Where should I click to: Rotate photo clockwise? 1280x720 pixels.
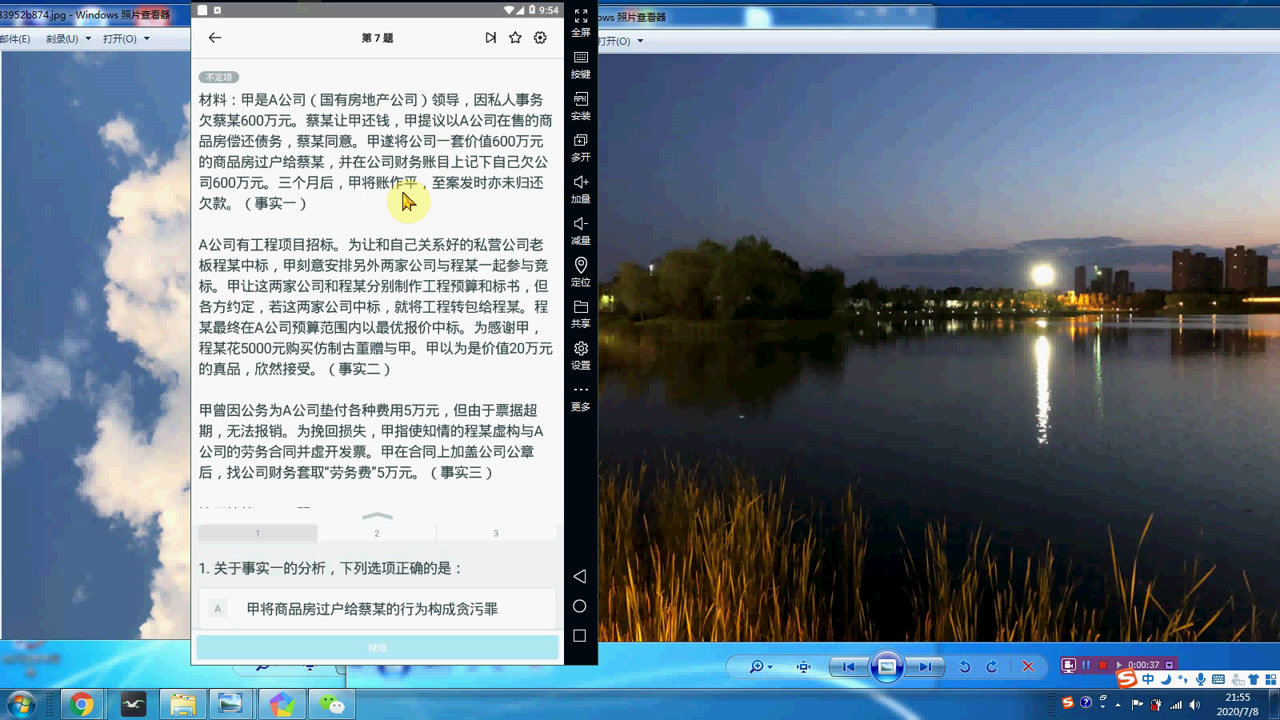coord(992,667)
